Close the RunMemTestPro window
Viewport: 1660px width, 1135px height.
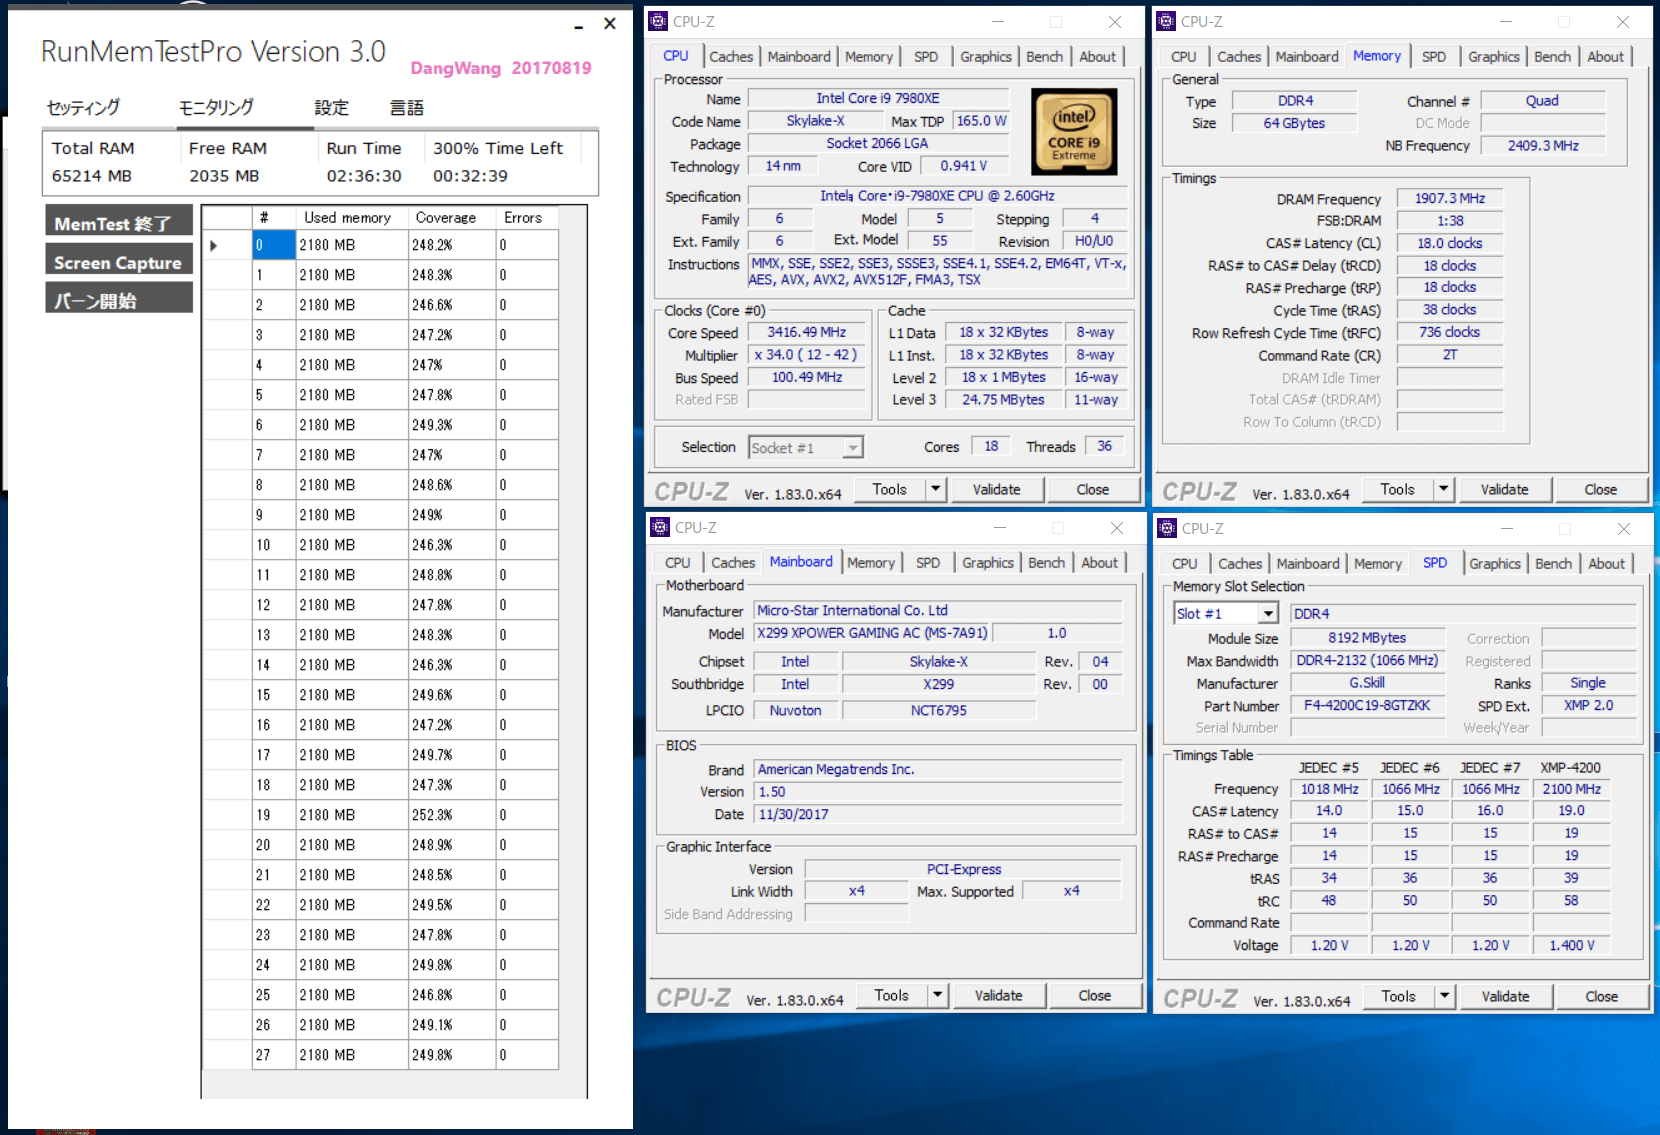[x=610, y=23]
